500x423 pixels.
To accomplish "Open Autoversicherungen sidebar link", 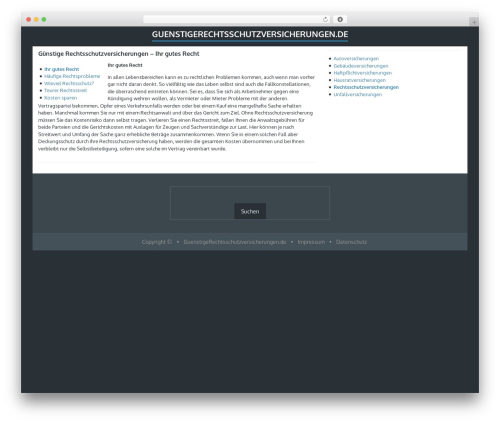I will 356,59.
